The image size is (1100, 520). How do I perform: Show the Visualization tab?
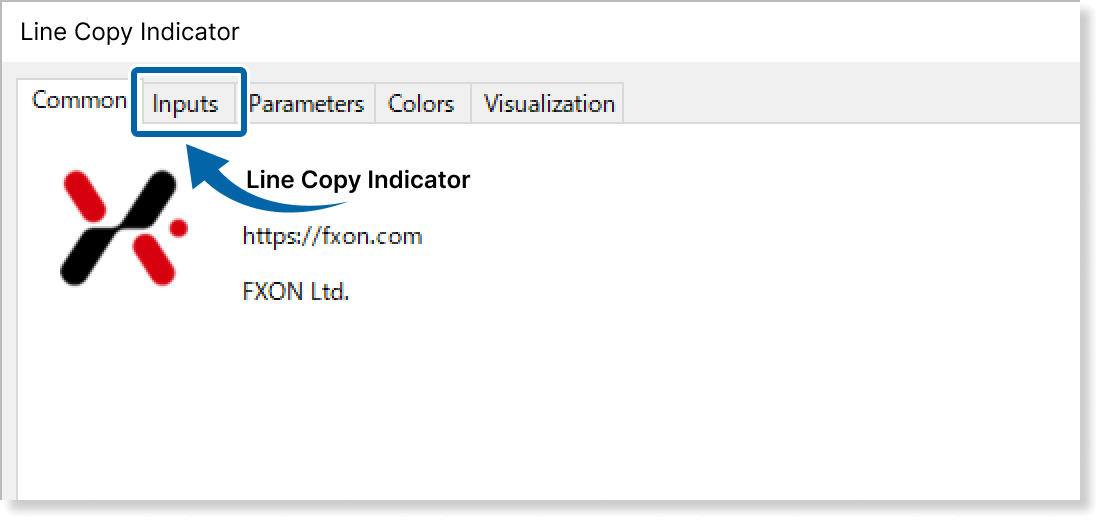pos(549,104)
